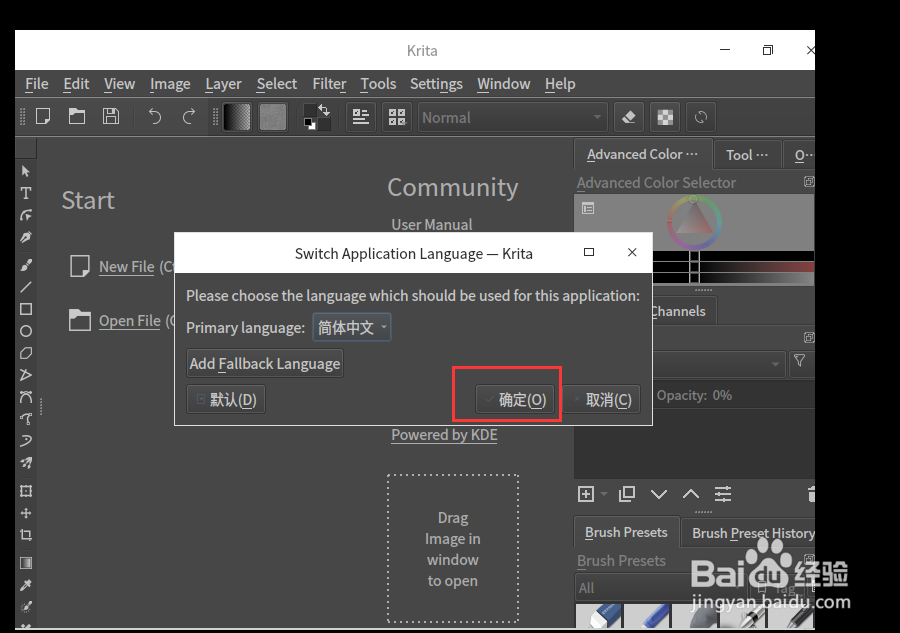The image size is (900, 633).
Task: Open the brush presets grid chooser
Action: click(x=397, y=117)
